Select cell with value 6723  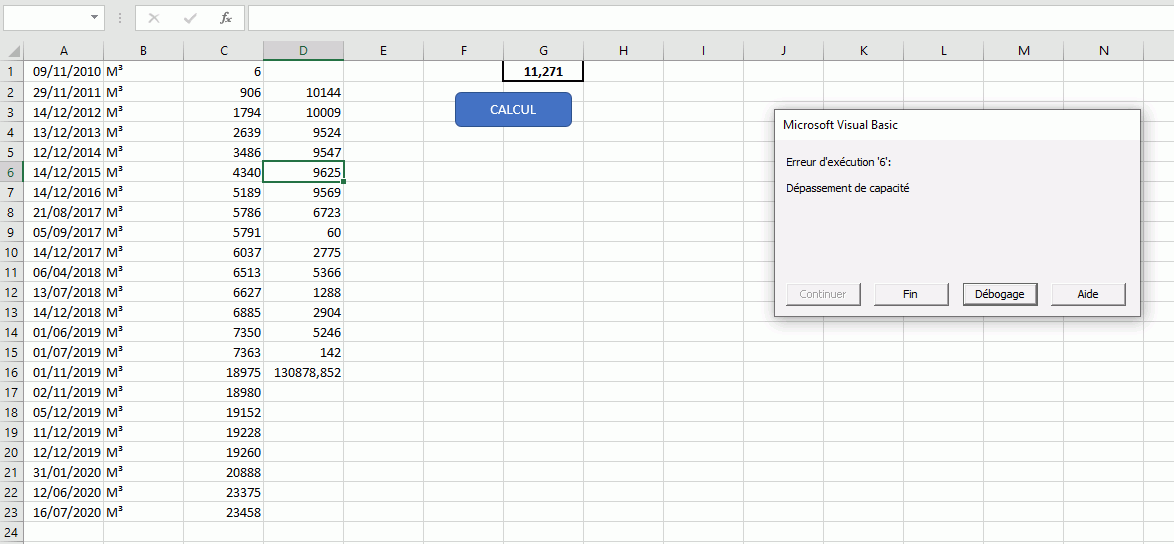[303, 212]
